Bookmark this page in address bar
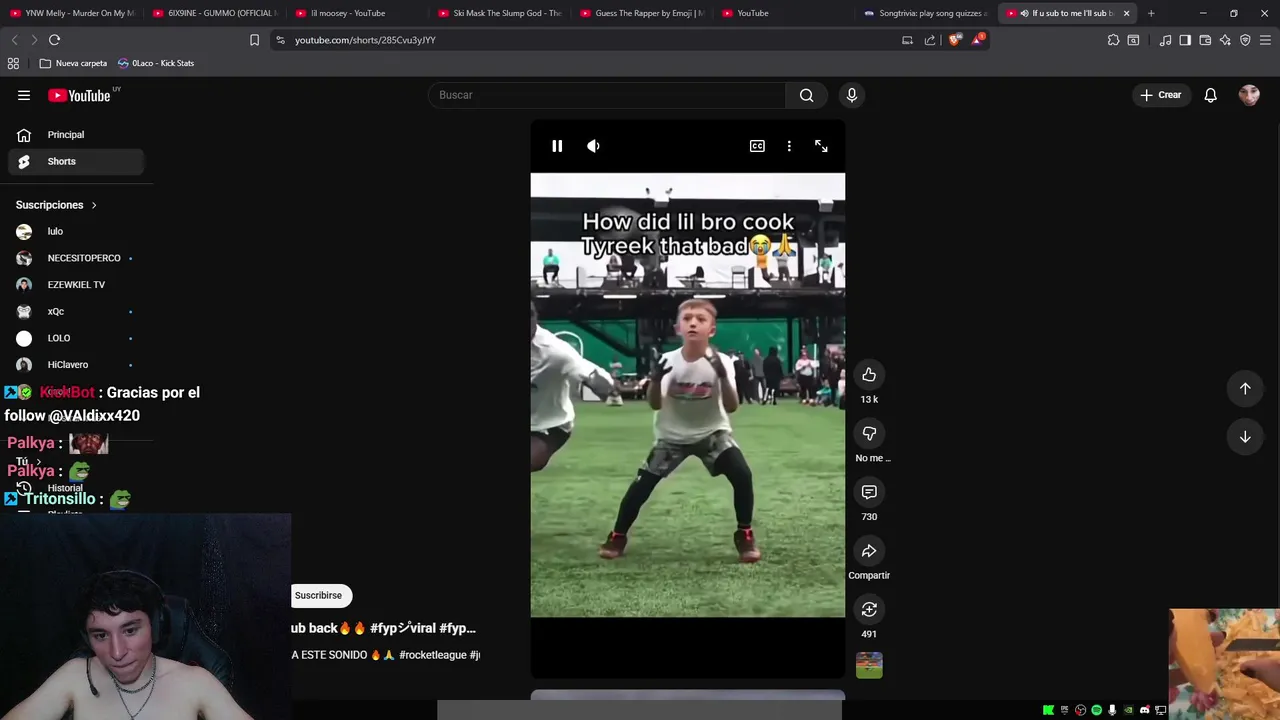This screenshot has height=720, width=1280. point(254,40)
